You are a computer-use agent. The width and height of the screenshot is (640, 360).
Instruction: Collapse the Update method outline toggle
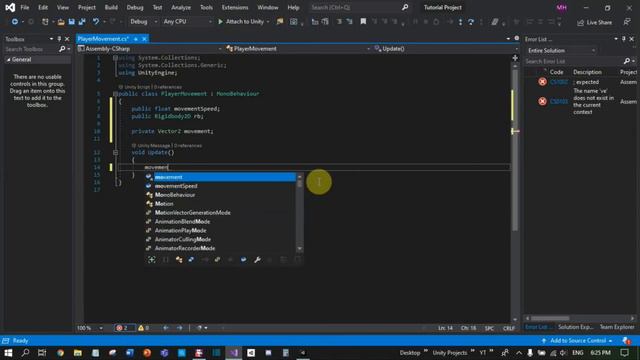pos(116,152)
